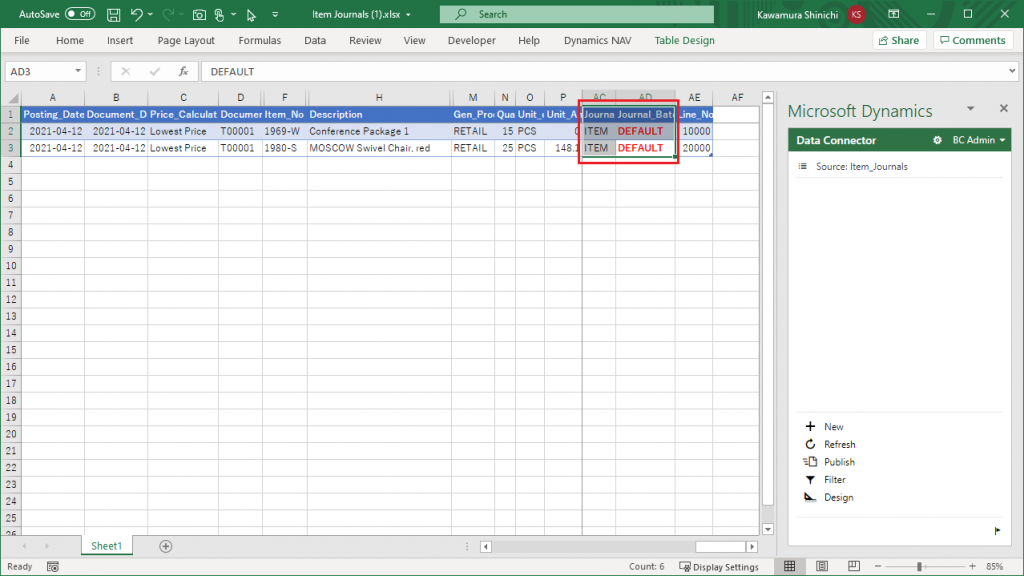The width and height of the screenshot is (1024, 576).
Task: Switch to the Table Design tab
Action: point(684,40)
